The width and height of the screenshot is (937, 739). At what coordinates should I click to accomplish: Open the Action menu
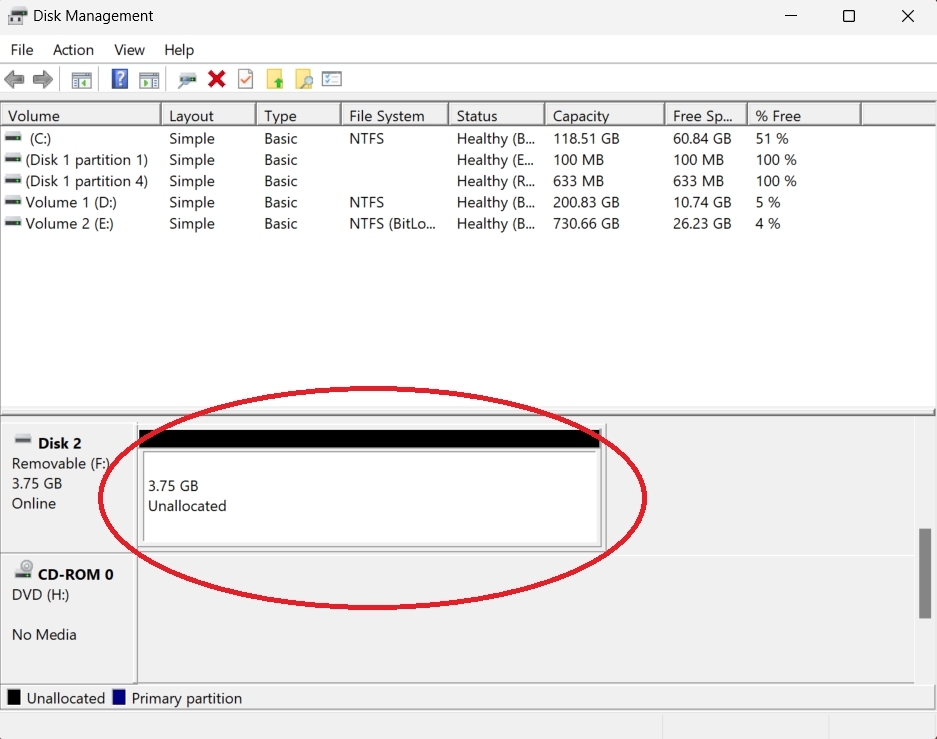pyautogui.click(x=73, y=50)
